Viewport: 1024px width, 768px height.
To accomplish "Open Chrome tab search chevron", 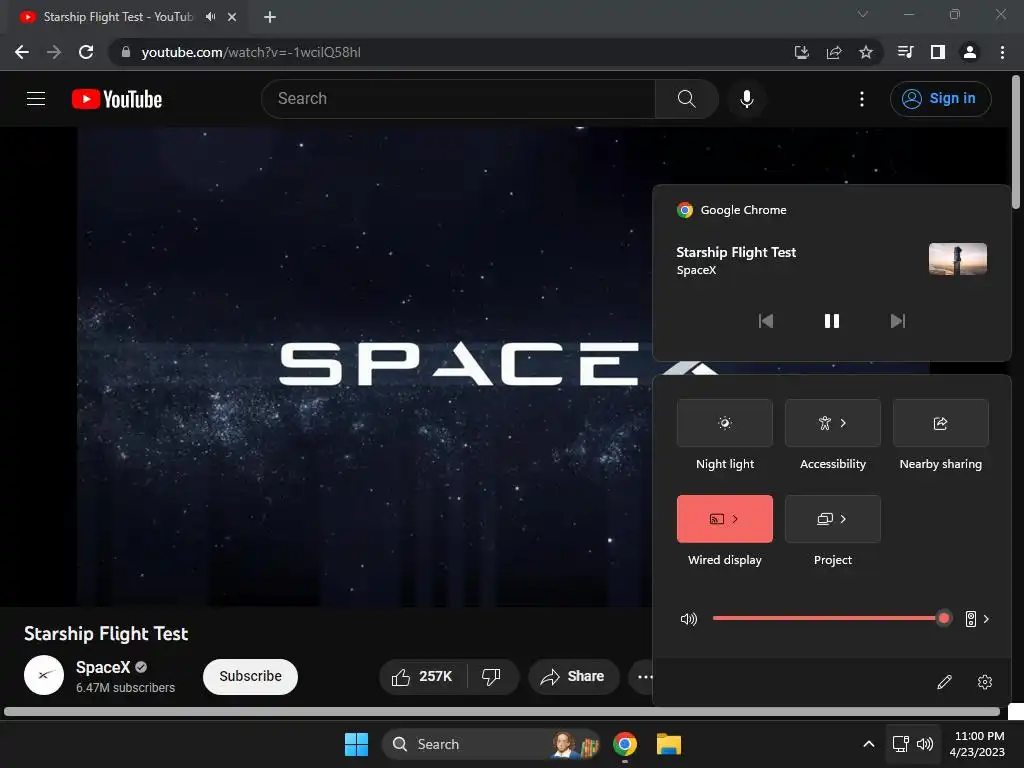I will tap(863, 14).
